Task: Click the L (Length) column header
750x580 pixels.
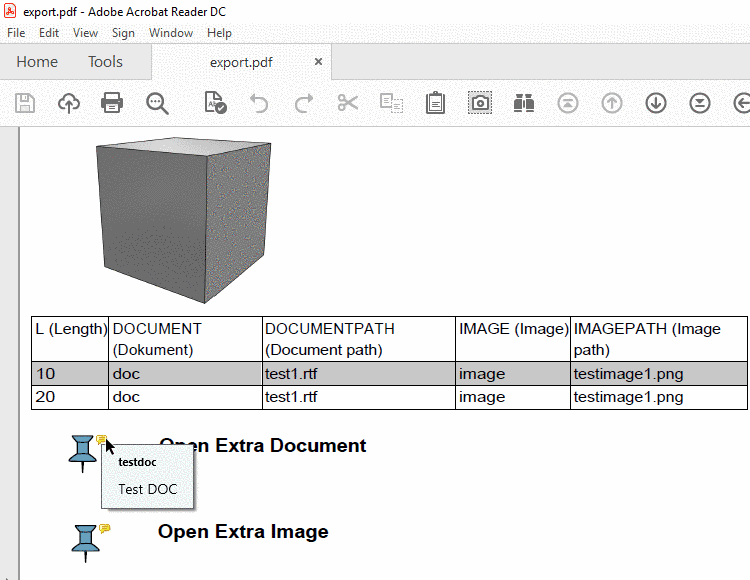Action: (x=70, y=339)
